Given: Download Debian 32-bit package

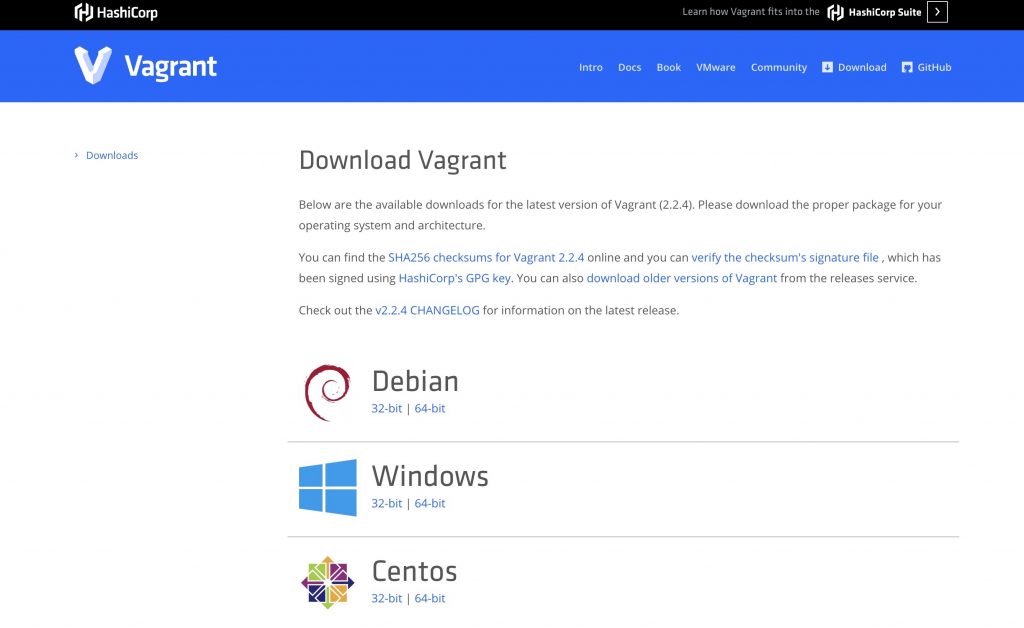Looking at the screenshot, I should pyautogui.click(x=387, y=408).
